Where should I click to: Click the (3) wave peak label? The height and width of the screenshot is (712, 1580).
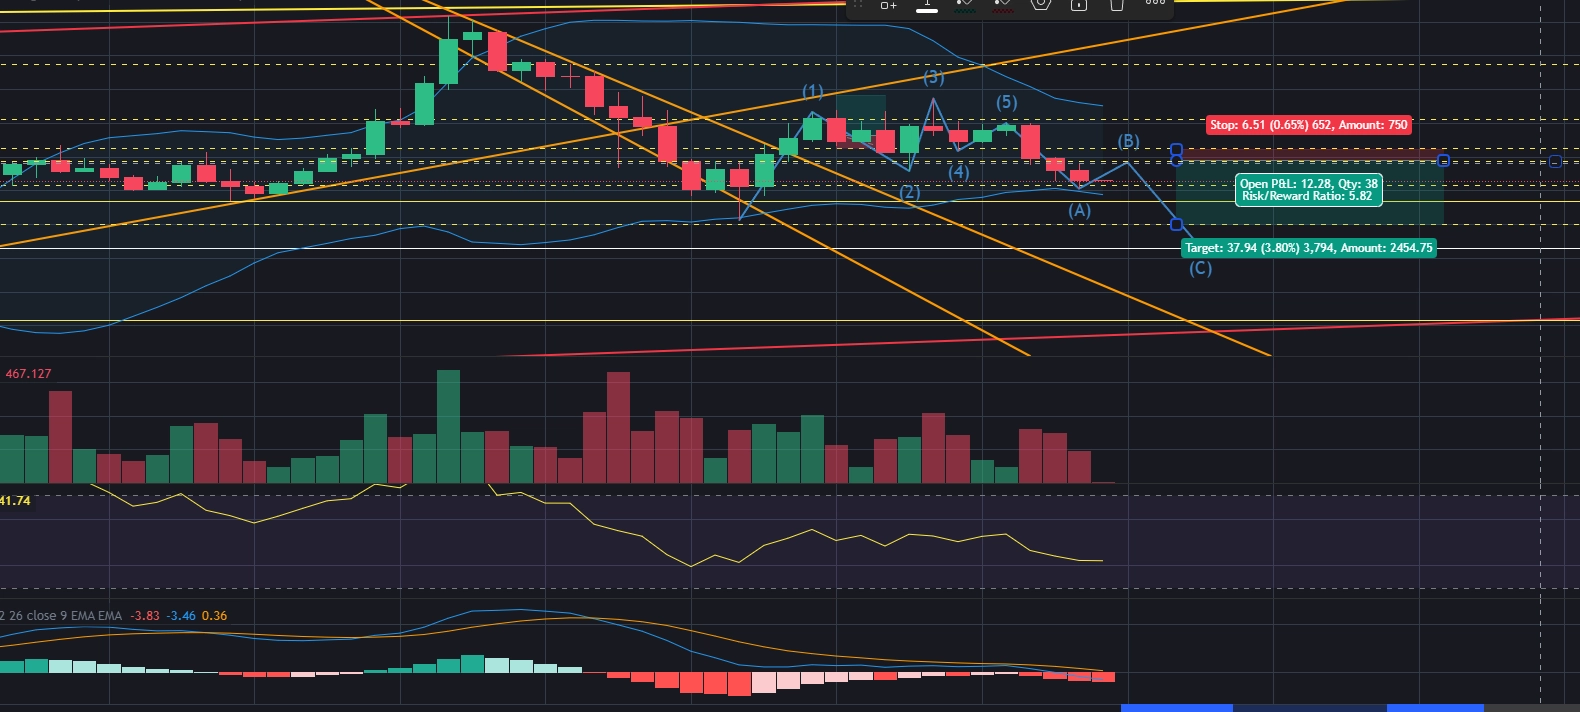[933, 77]
